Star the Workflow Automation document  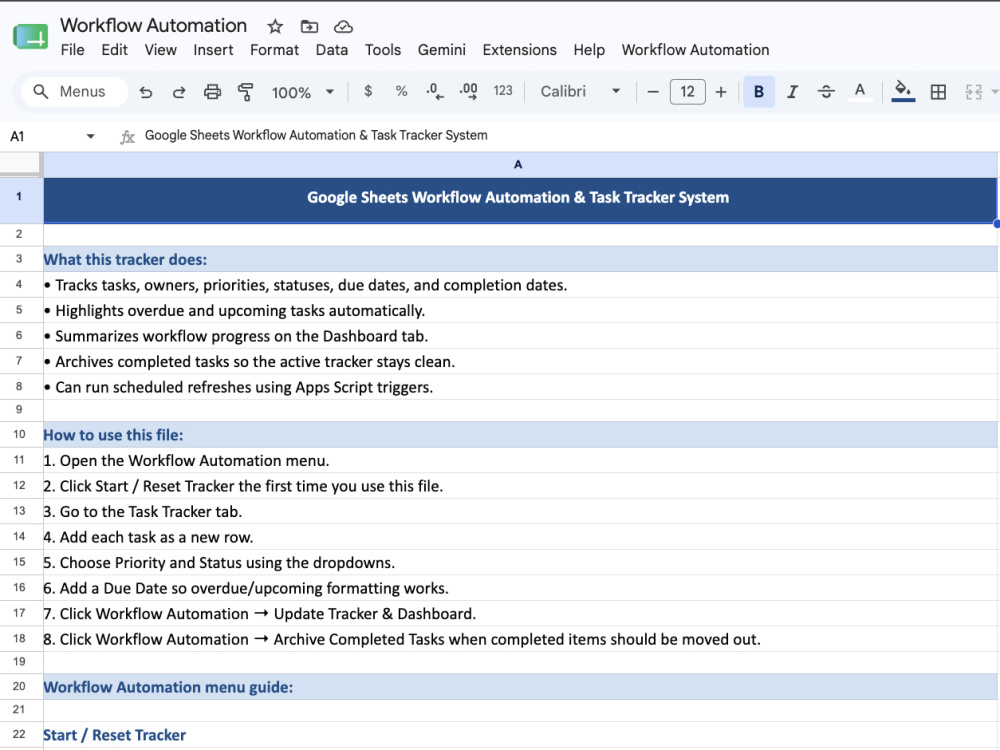275,26
